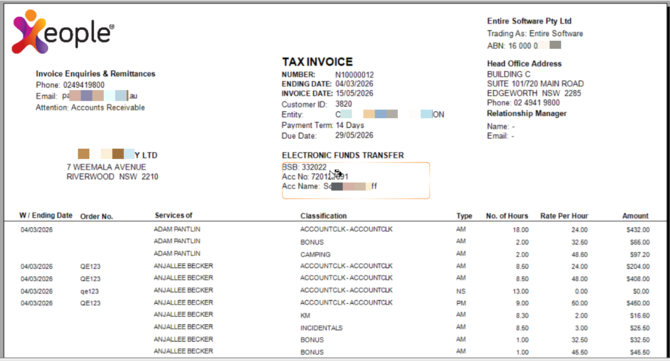Click Order No. column header
This screenshot has height=361, width=670.
(x=96, y=216)
